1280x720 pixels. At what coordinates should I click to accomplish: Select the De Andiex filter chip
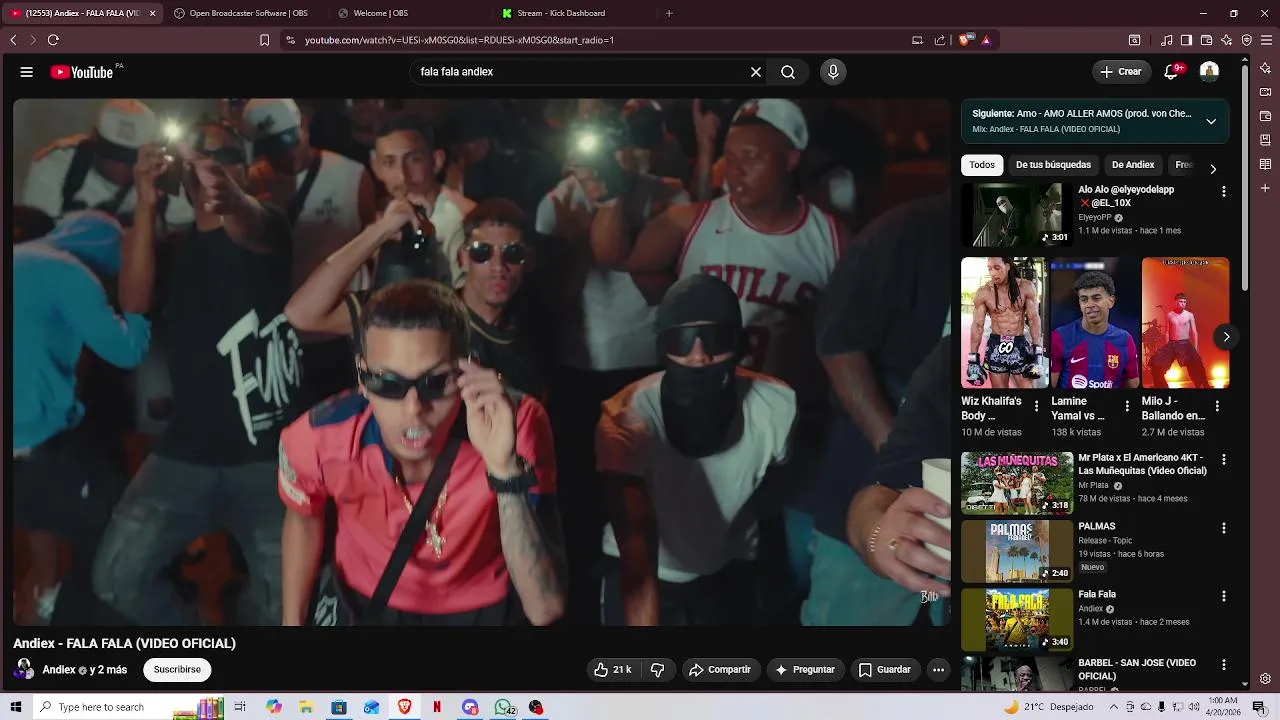point(1133,165)
